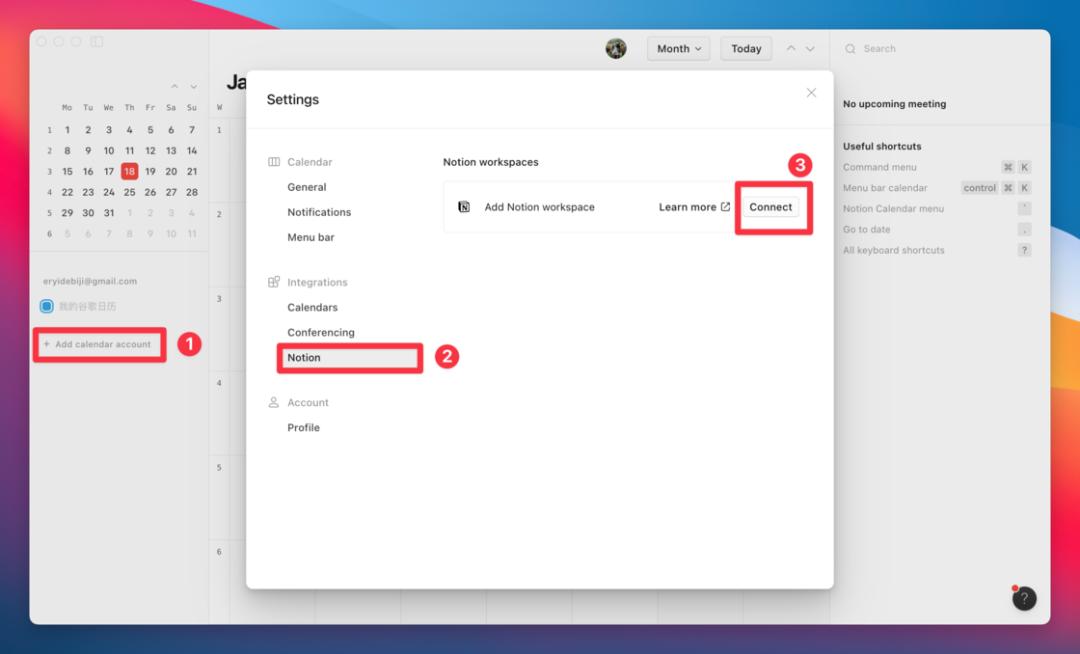Click the Add Notion workspace label

click(539, 207)
